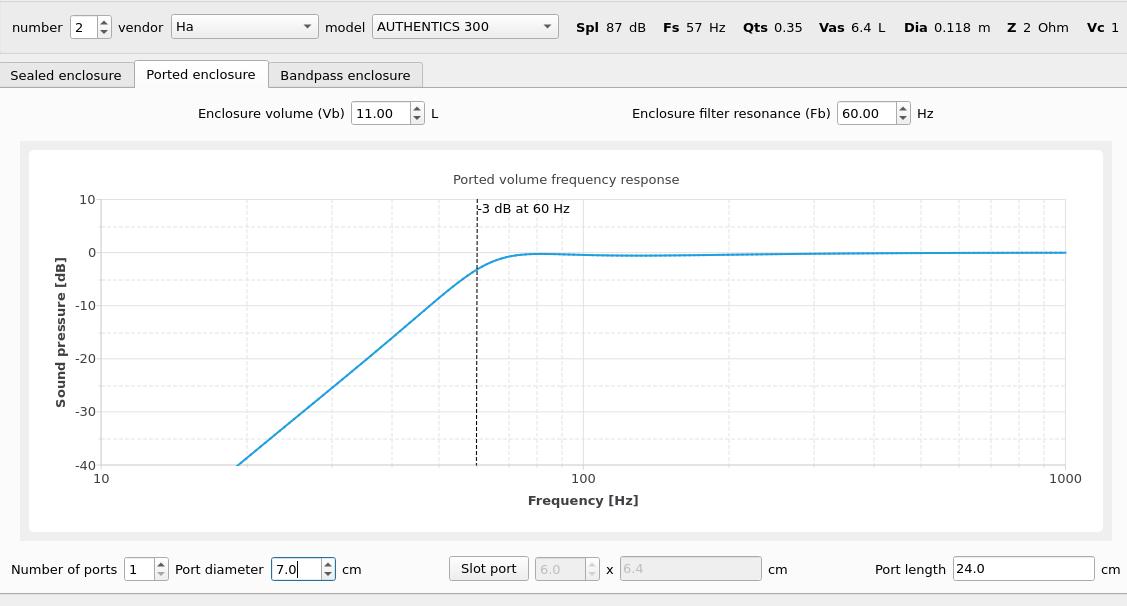Decrease Enclosure filter resonance (Fb) value
Viewport: 1127px width, 606px height.
[x=903, y=118]
